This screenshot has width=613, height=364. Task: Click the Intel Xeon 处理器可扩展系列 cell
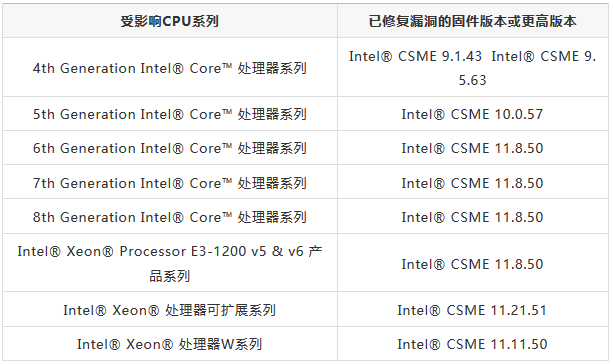(170, 309)
